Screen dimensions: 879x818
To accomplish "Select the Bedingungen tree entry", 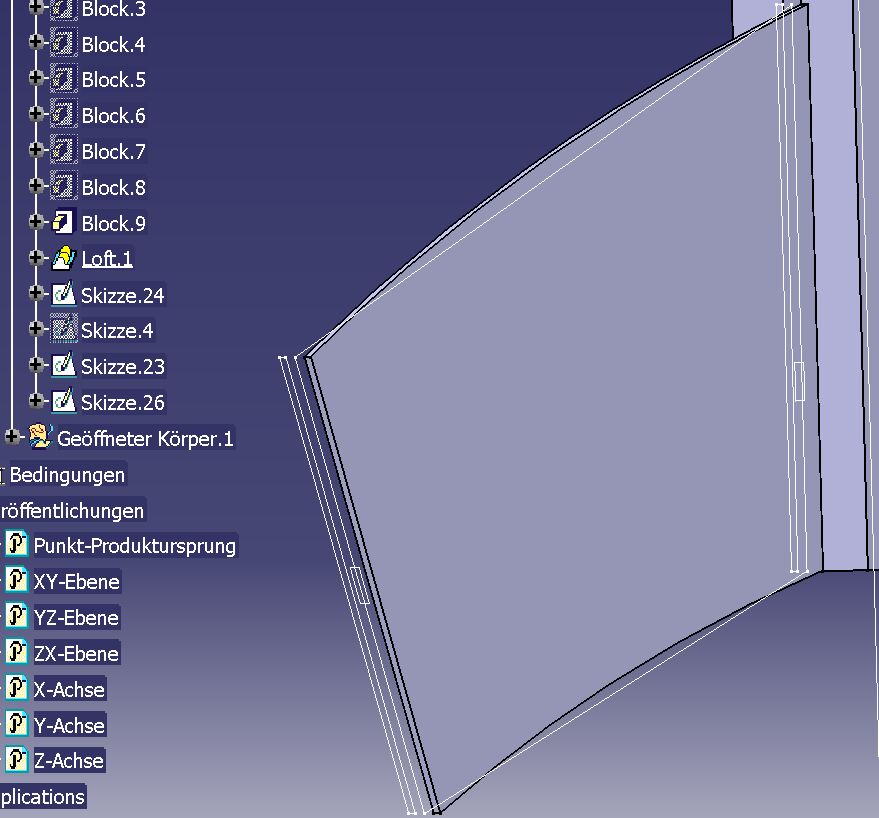I will click(x=67, y=474).
